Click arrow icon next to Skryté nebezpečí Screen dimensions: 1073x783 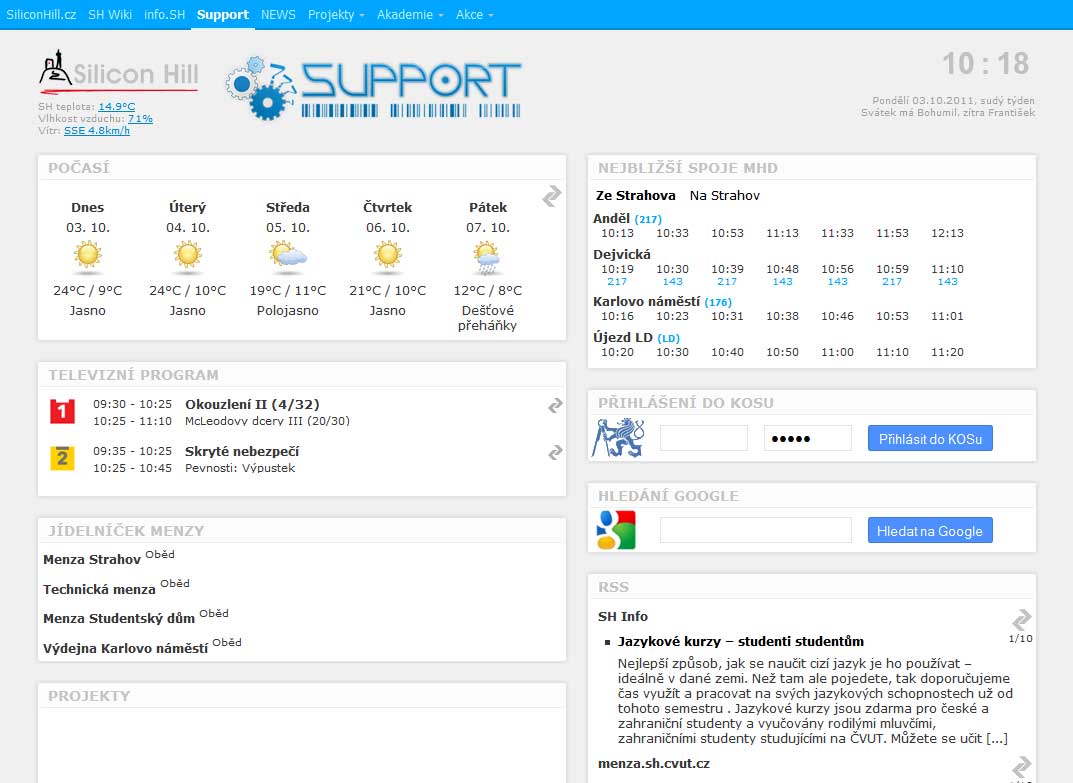[555, 452]
